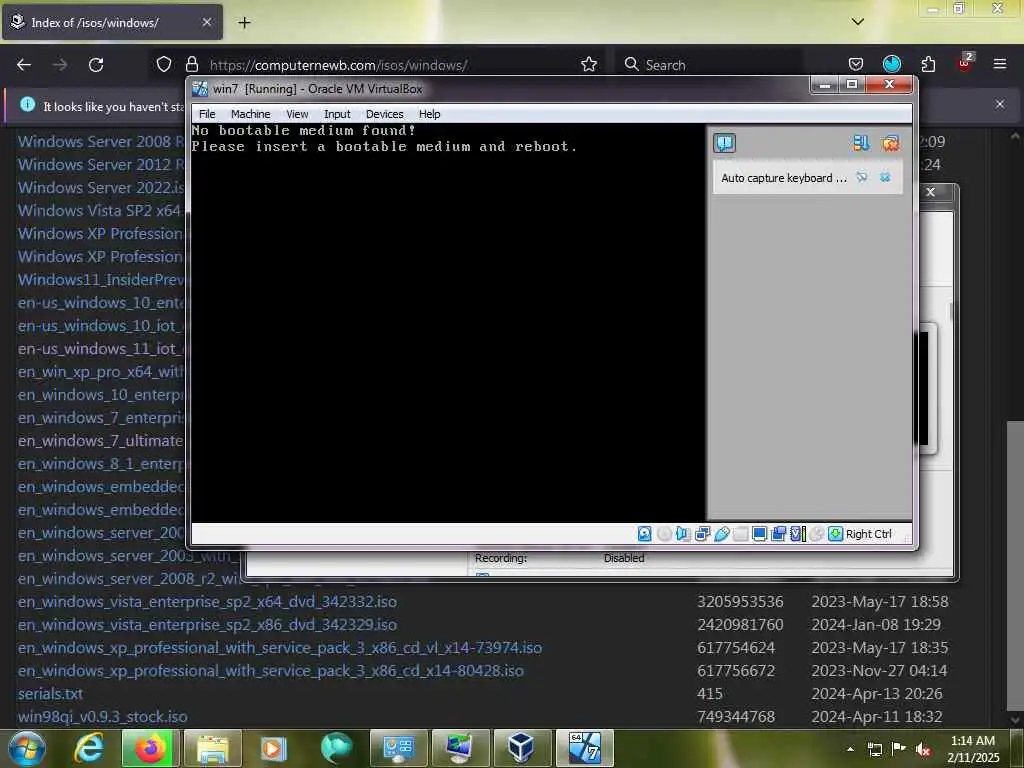
Task: Open the Help menu in VirtualBox
Action: (x=429, y=114)
